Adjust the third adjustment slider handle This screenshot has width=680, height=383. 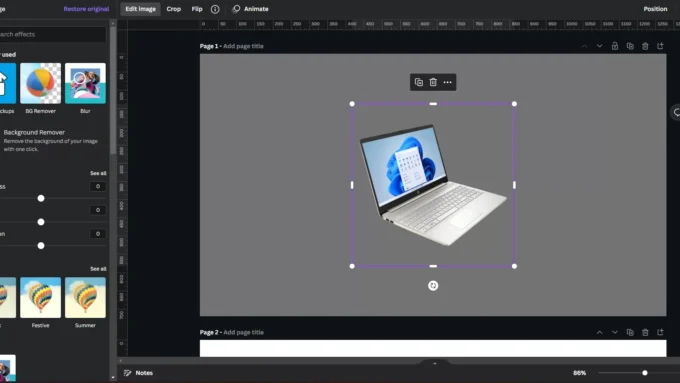tap(41, 246)
